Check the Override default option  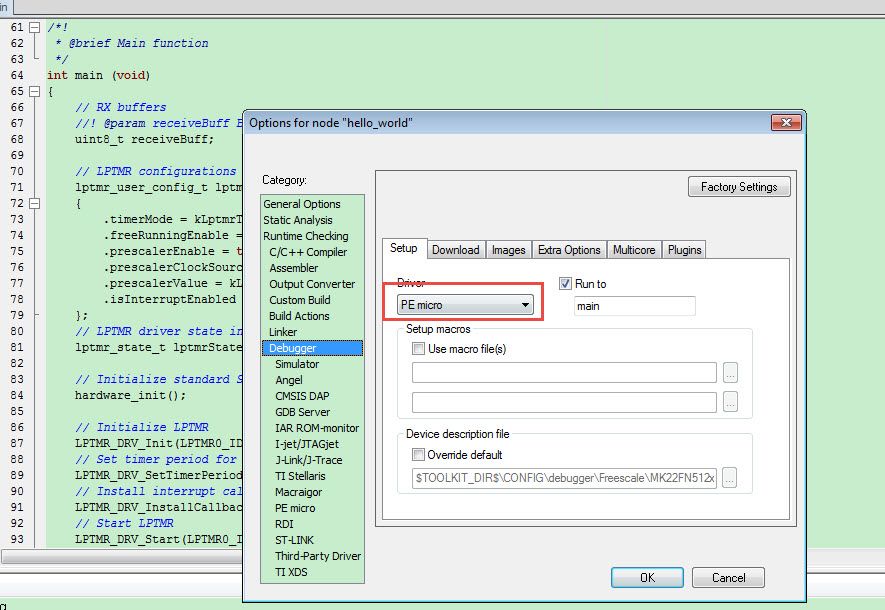[x=418, y=454]
